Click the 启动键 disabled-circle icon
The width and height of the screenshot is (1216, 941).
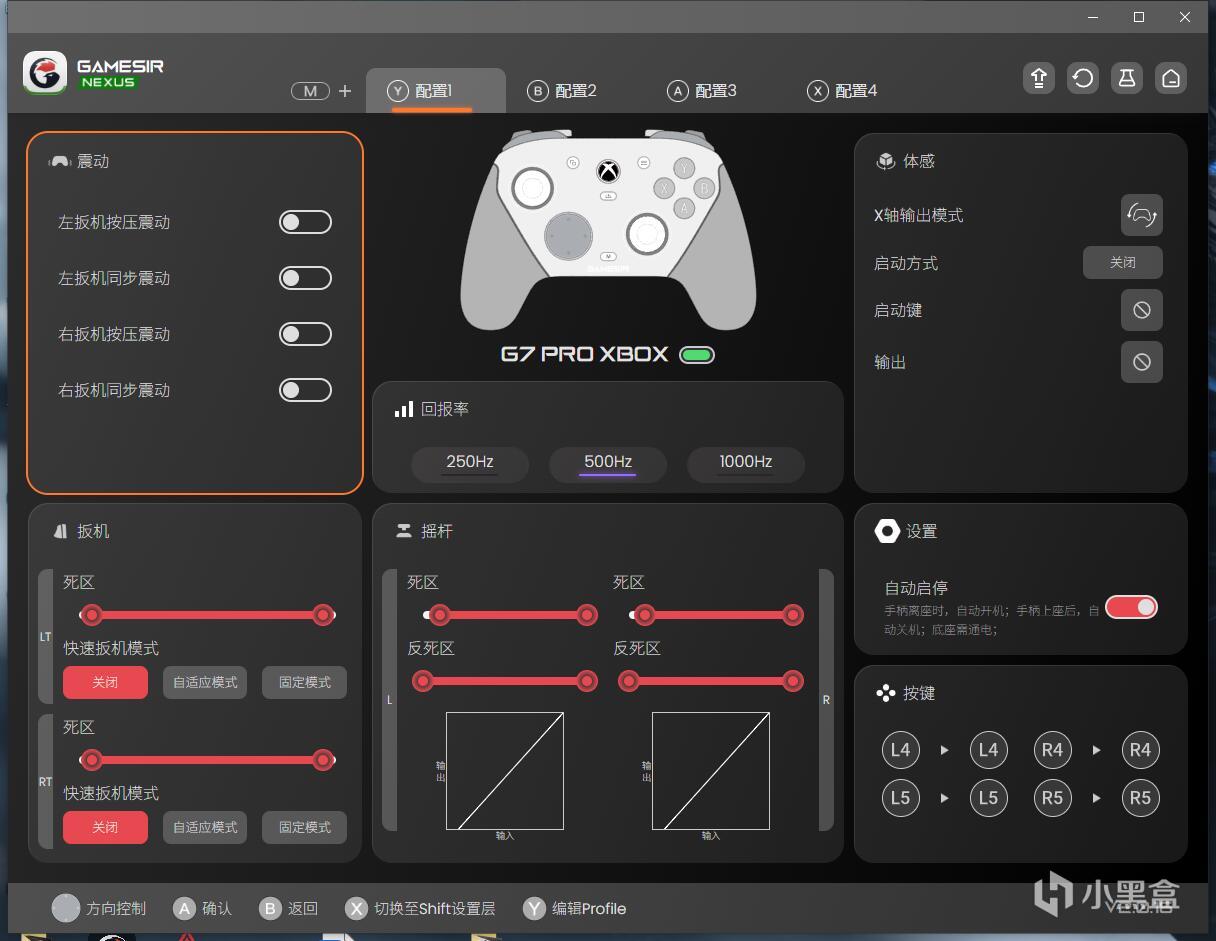(x=1142, y=310)
